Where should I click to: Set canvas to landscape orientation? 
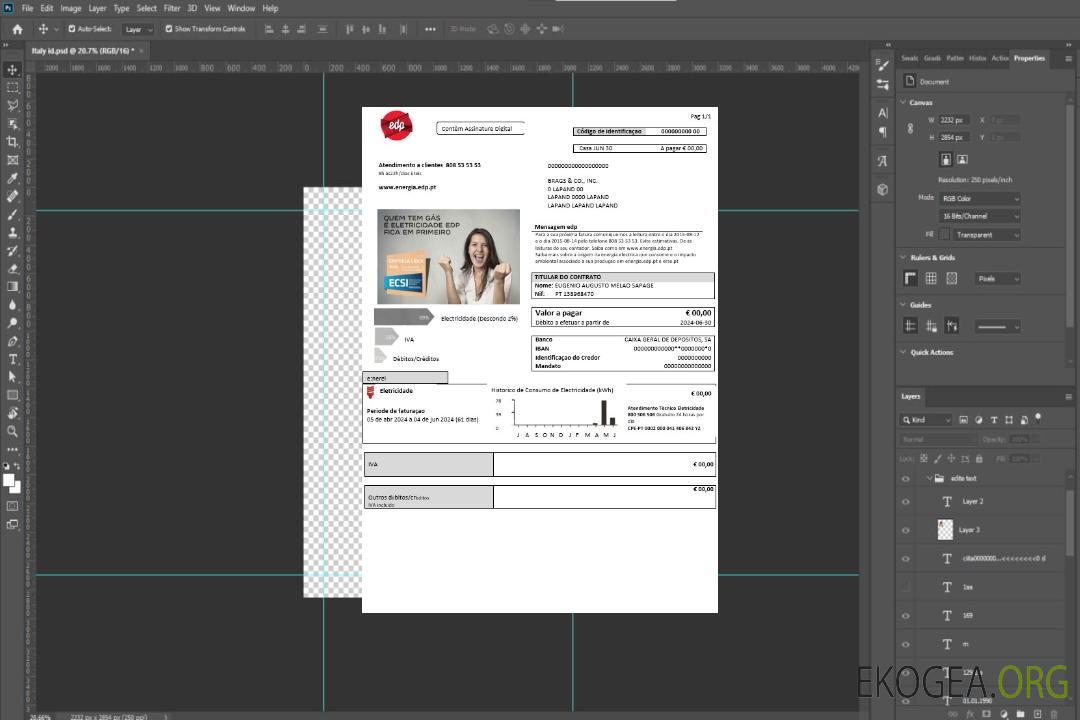coord(962,159)
